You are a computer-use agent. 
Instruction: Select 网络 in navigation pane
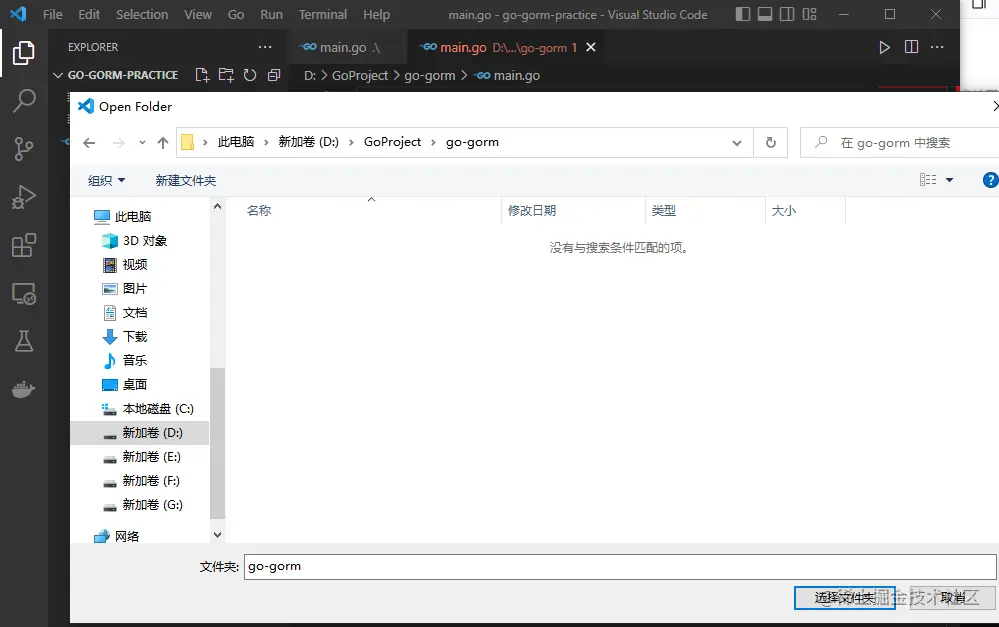pos(117,537)
